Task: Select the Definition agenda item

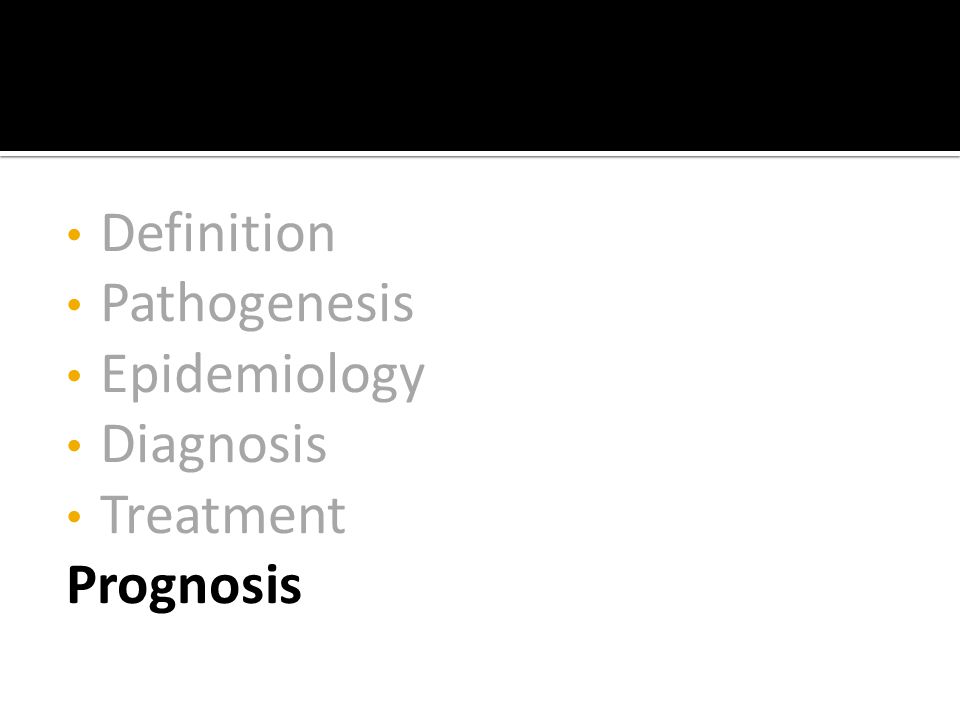Action: [218, 233]
